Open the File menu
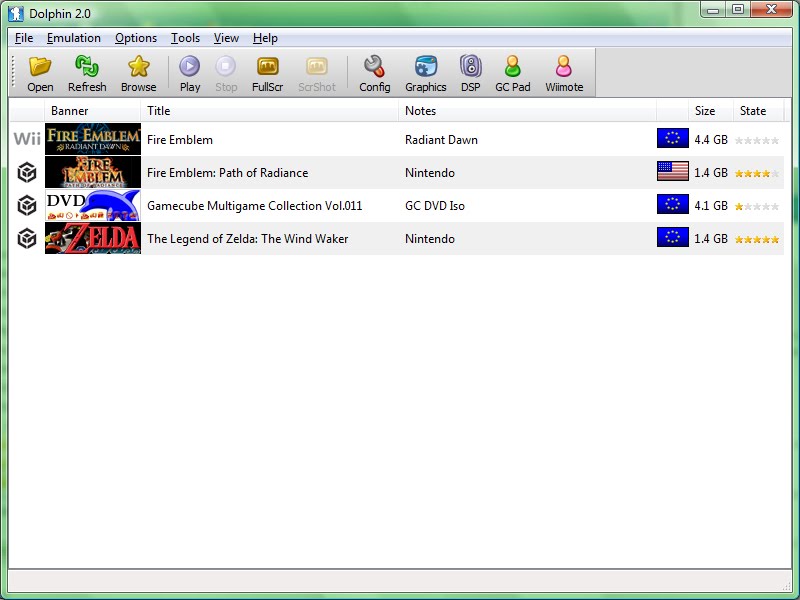Image resolution: width=800 pixels, height=600 pixels. (x=24, y=38)
